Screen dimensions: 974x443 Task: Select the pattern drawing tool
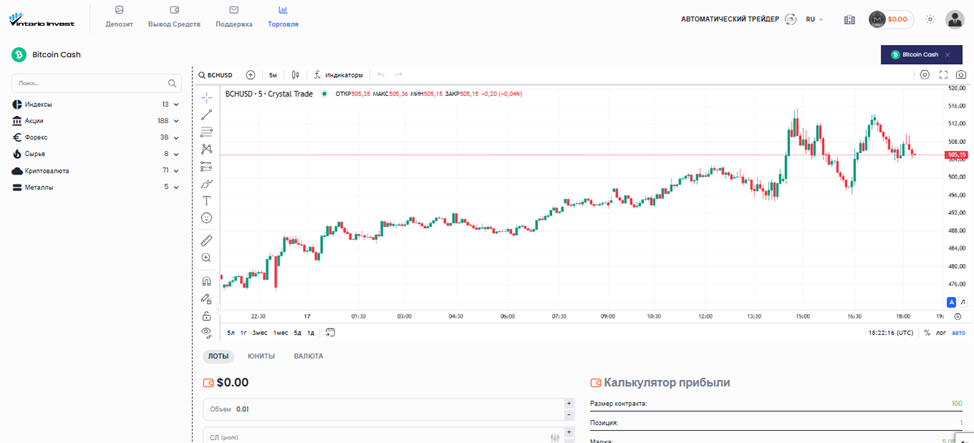coord(207,149)
